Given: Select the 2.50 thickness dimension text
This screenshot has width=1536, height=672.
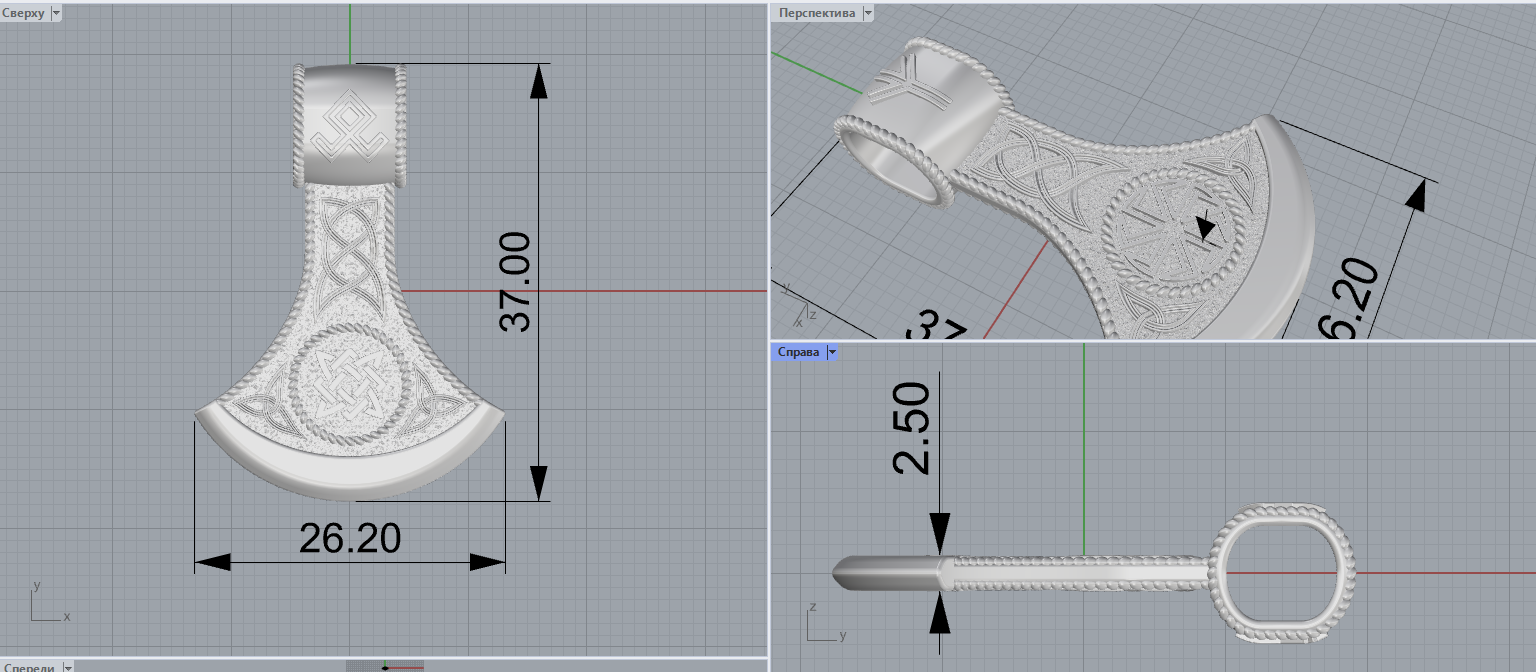Looking at the screenshot, I should [911, 427].
